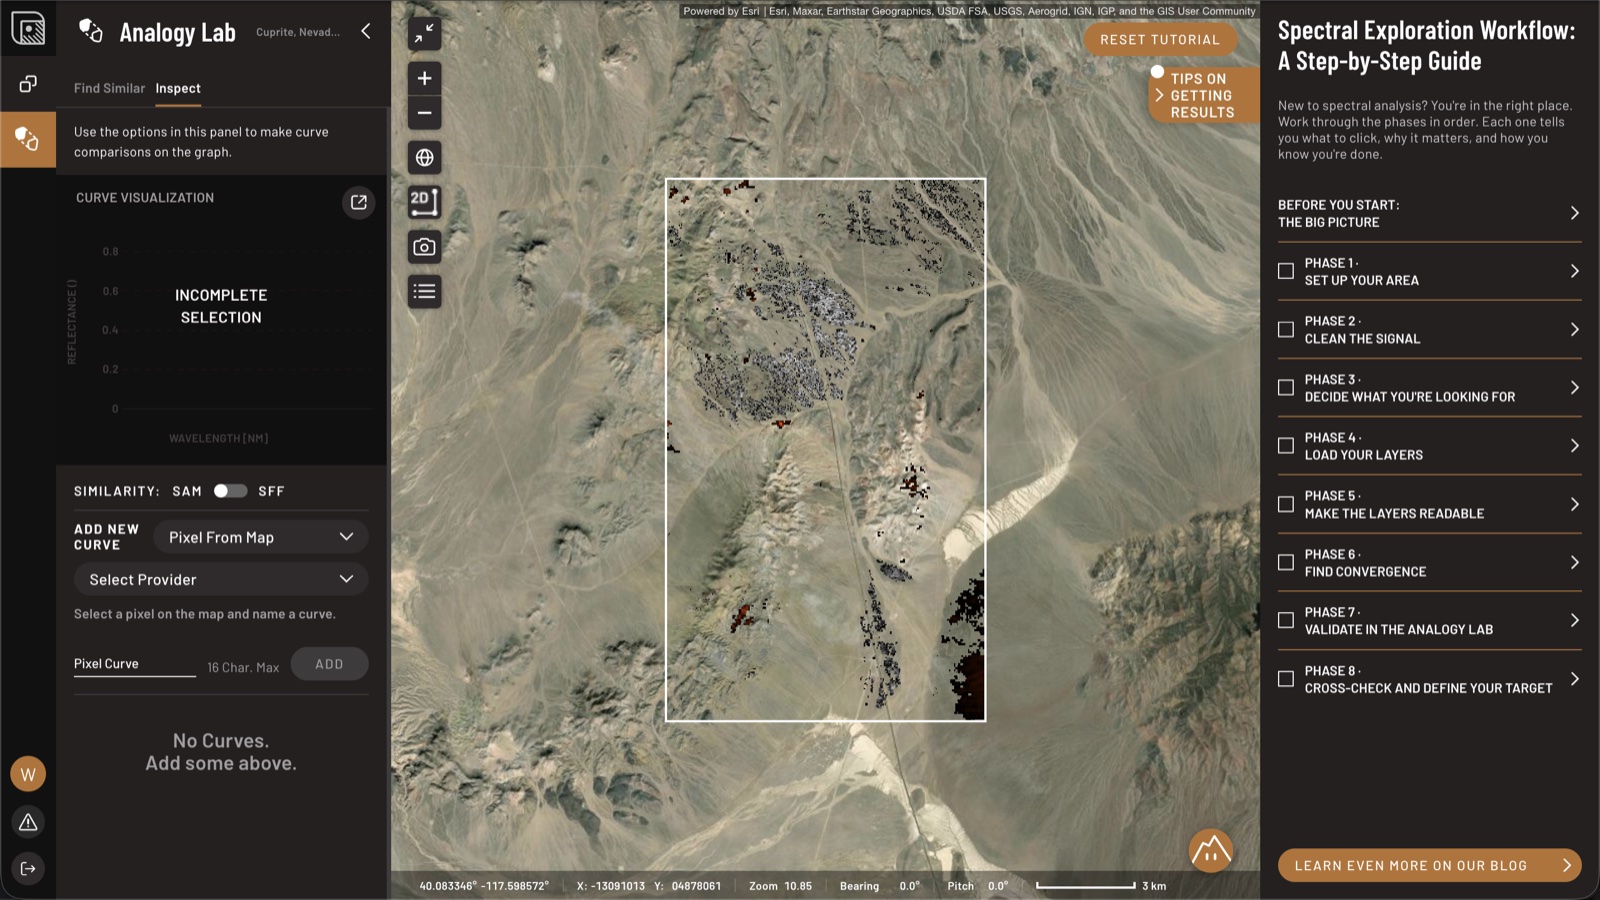Collapse the Analogy Lab panel with back arrow

point(366,31)
